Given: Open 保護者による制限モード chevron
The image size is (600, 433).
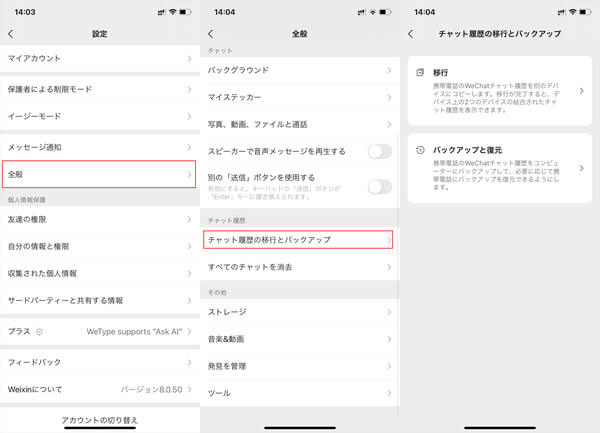Looking at the screenshot, I should (x=189, y=89).
